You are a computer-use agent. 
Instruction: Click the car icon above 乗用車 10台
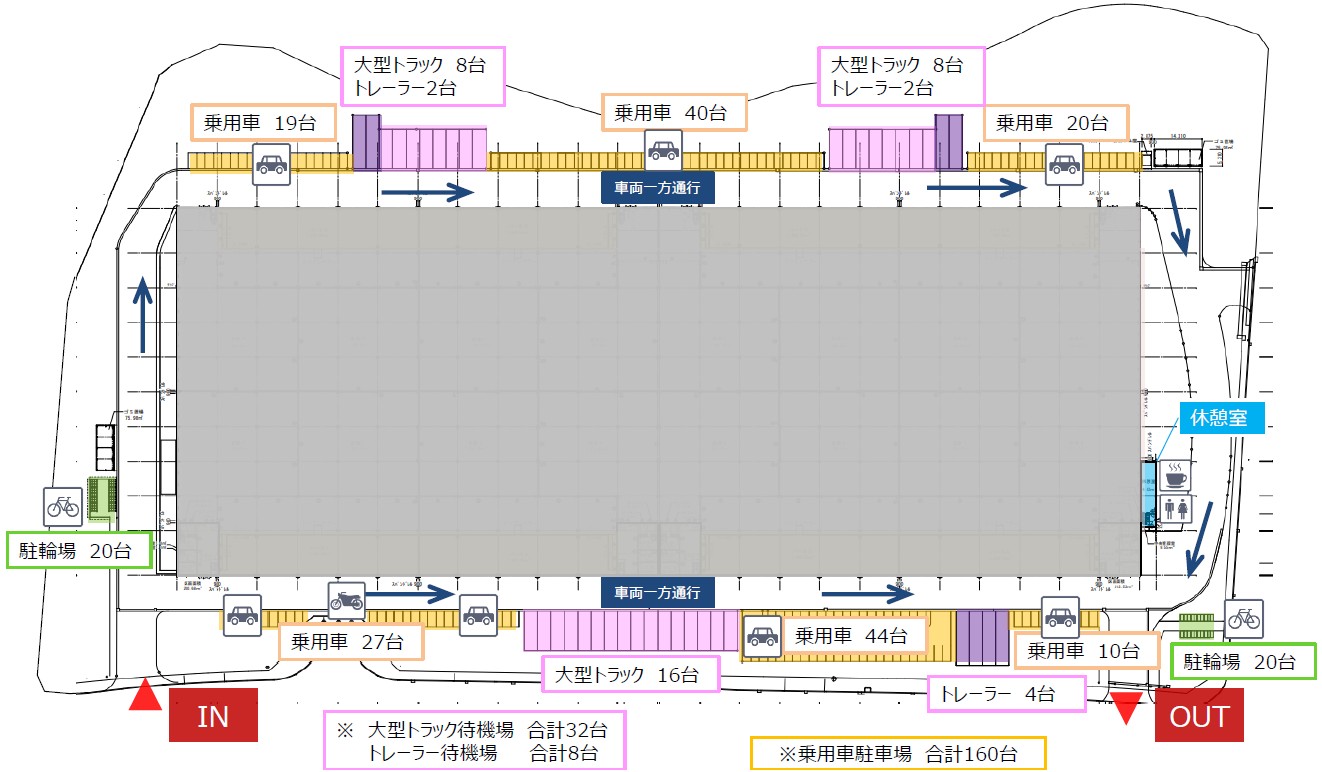[1059, 615]
